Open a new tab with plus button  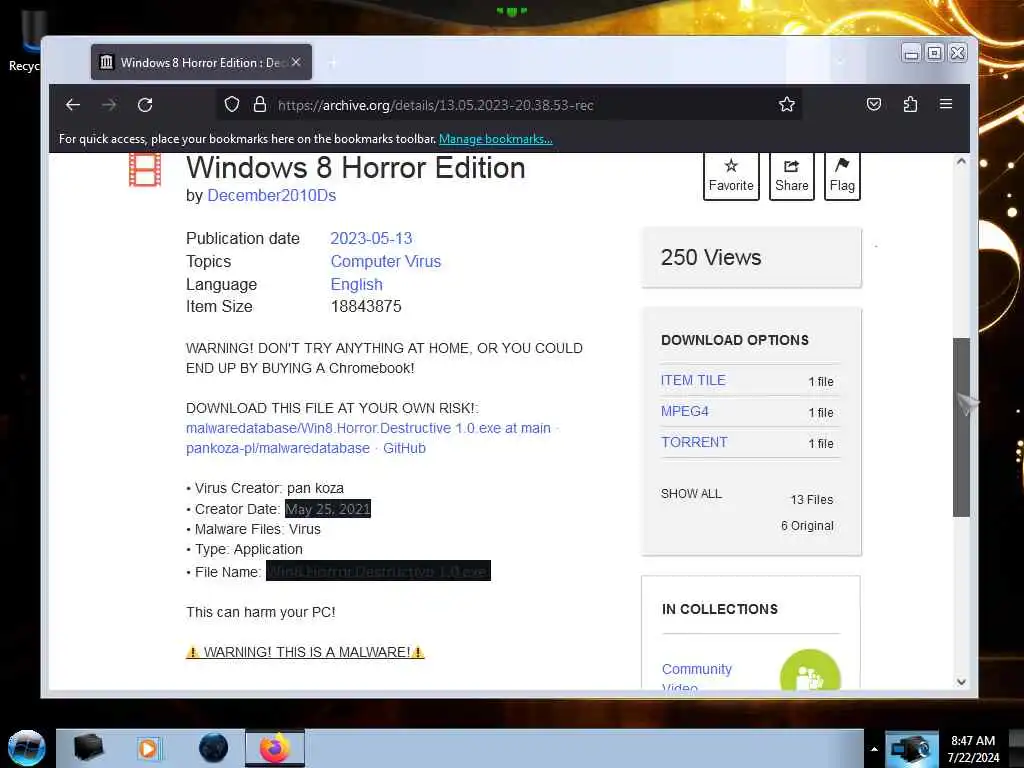pyautogui.click(x=333, y=63)
